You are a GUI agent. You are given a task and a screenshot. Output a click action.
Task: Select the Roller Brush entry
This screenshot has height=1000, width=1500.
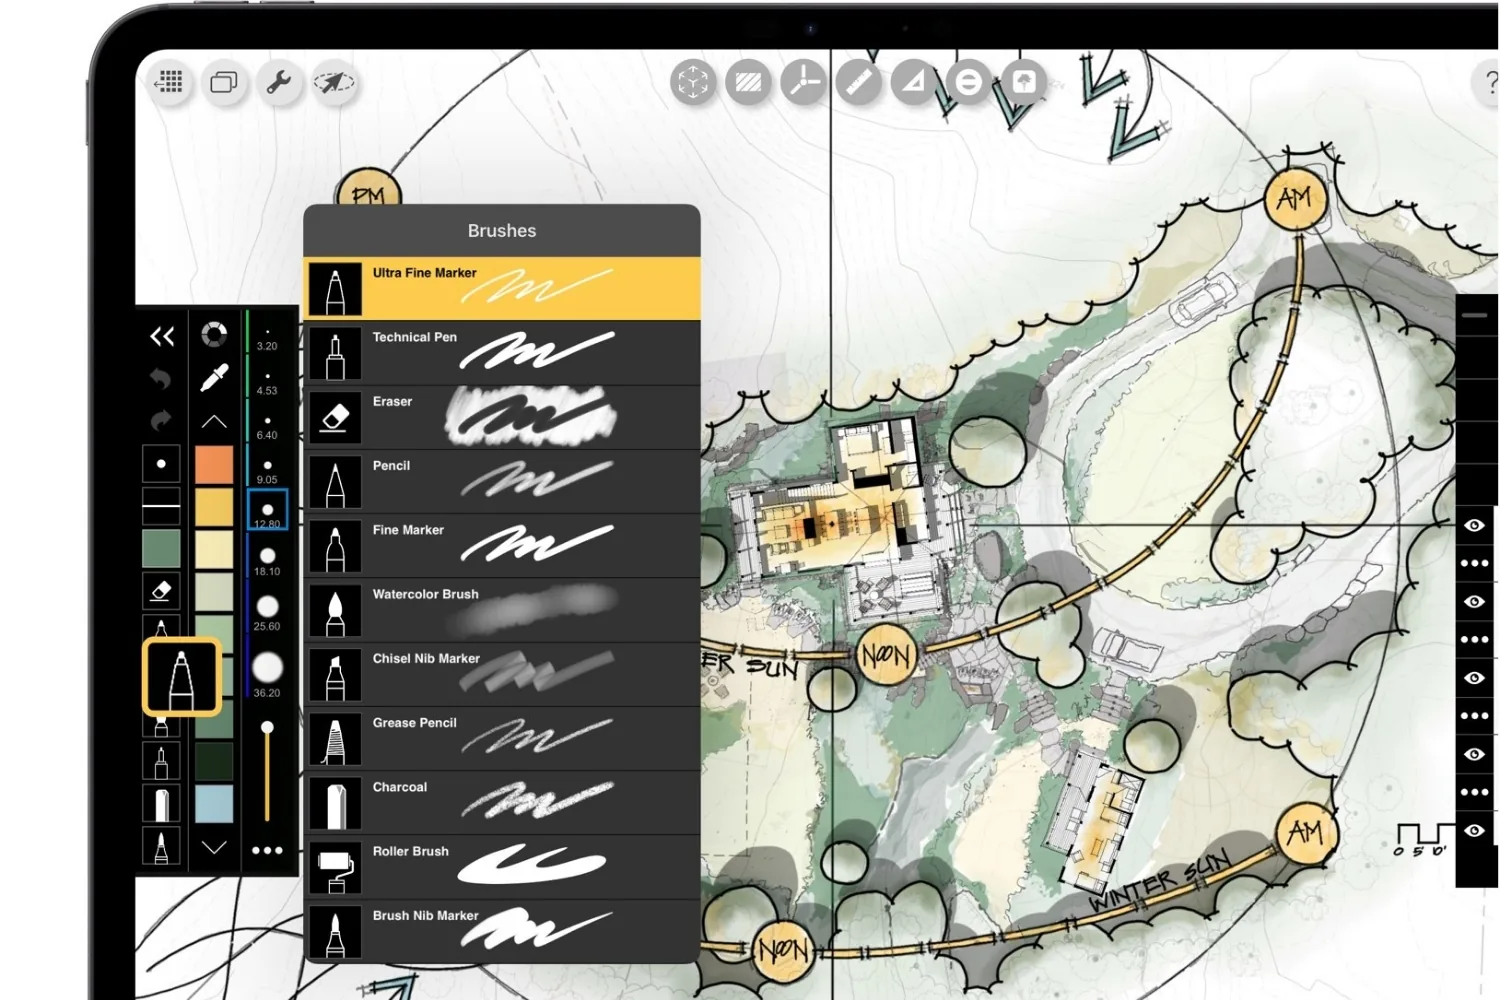pos(502,867)
